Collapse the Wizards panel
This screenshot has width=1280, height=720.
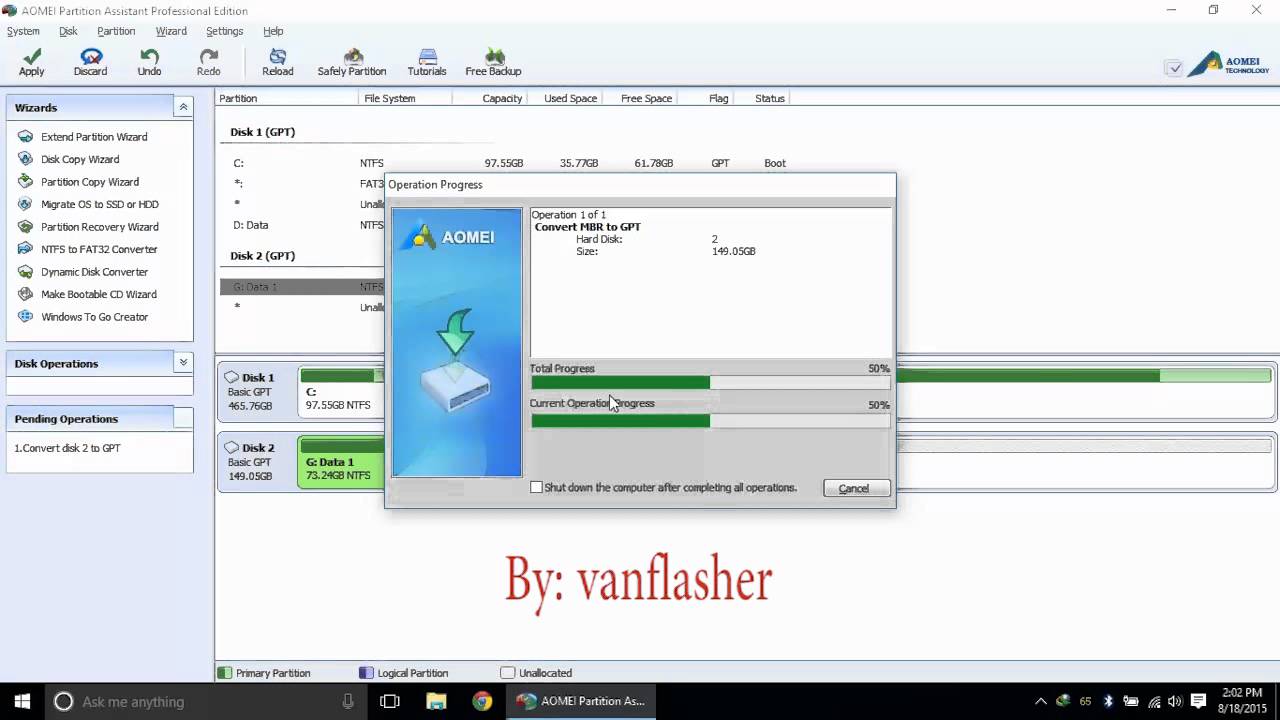[x=183, y=107]
